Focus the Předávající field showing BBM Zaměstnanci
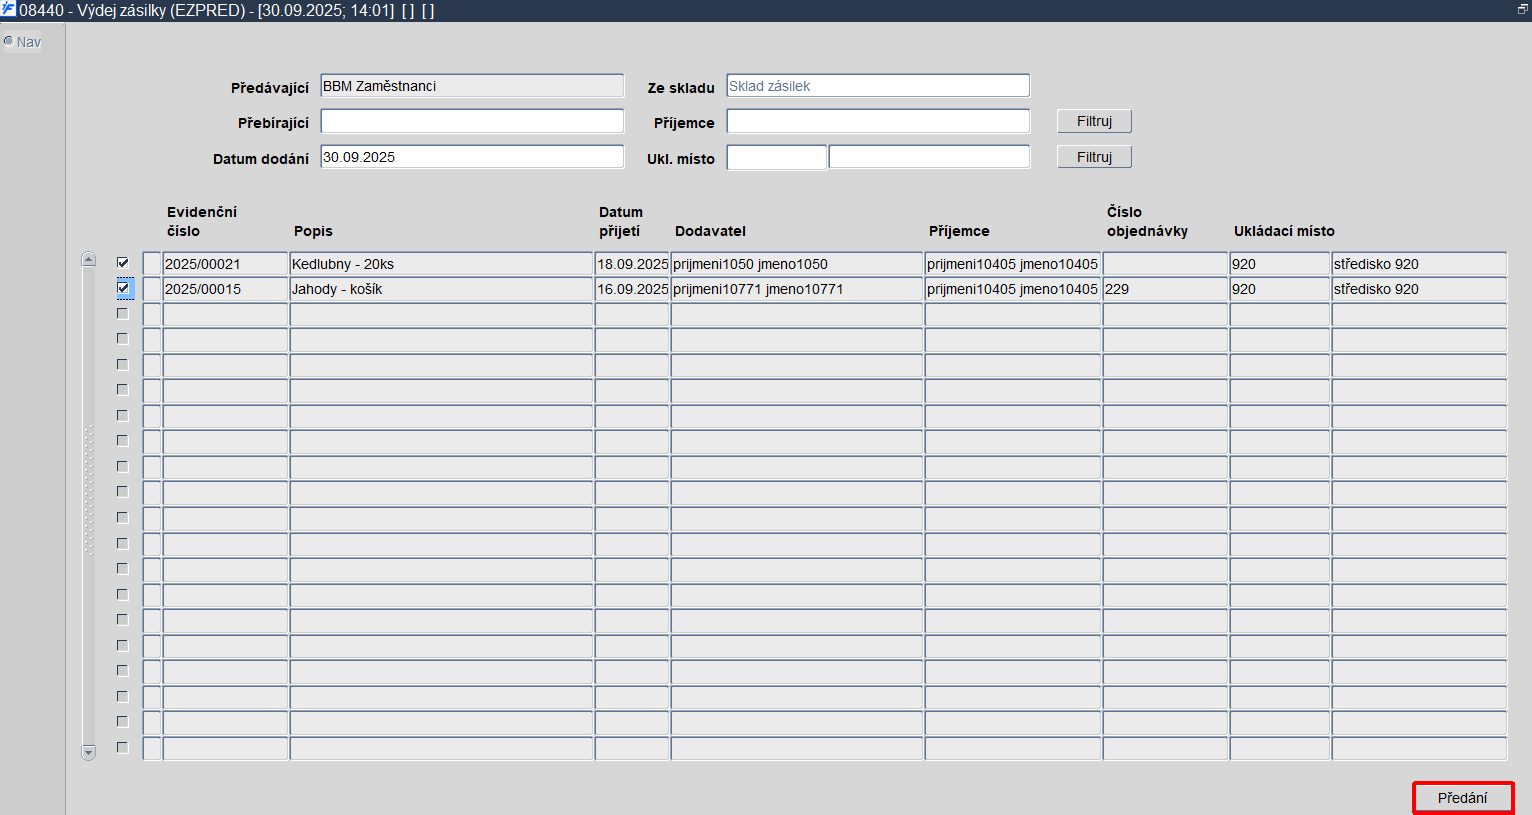Image resolution: width=1532 pixels, height=815 pixels. 472,86
